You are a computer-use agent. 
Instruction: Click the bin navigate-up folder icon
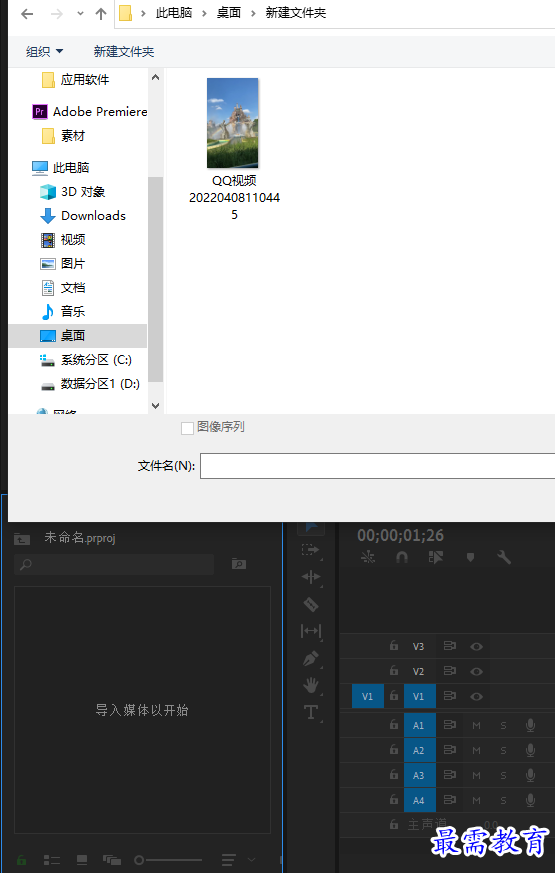coord(22,538)
